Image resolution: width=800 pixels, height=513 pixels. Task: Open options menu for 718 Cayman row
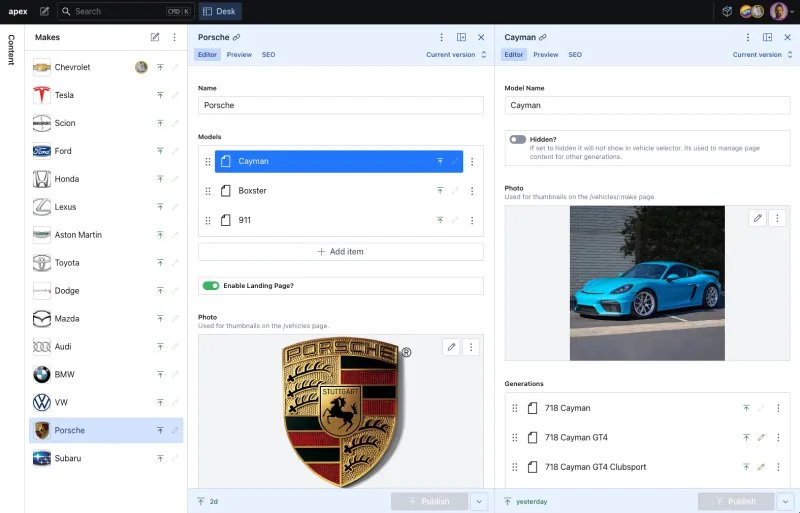778,408
